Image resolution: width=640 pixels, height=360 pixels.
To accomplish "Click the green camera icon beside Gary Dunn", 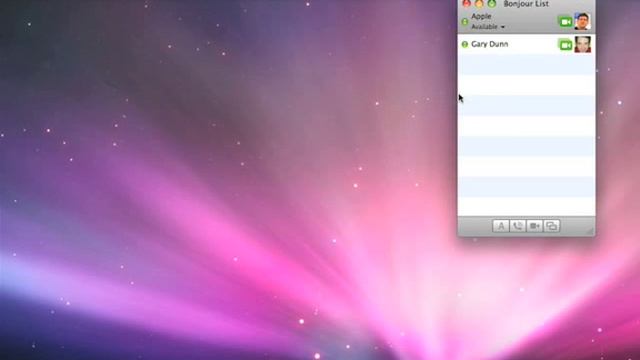I will [x=565, y=45].
